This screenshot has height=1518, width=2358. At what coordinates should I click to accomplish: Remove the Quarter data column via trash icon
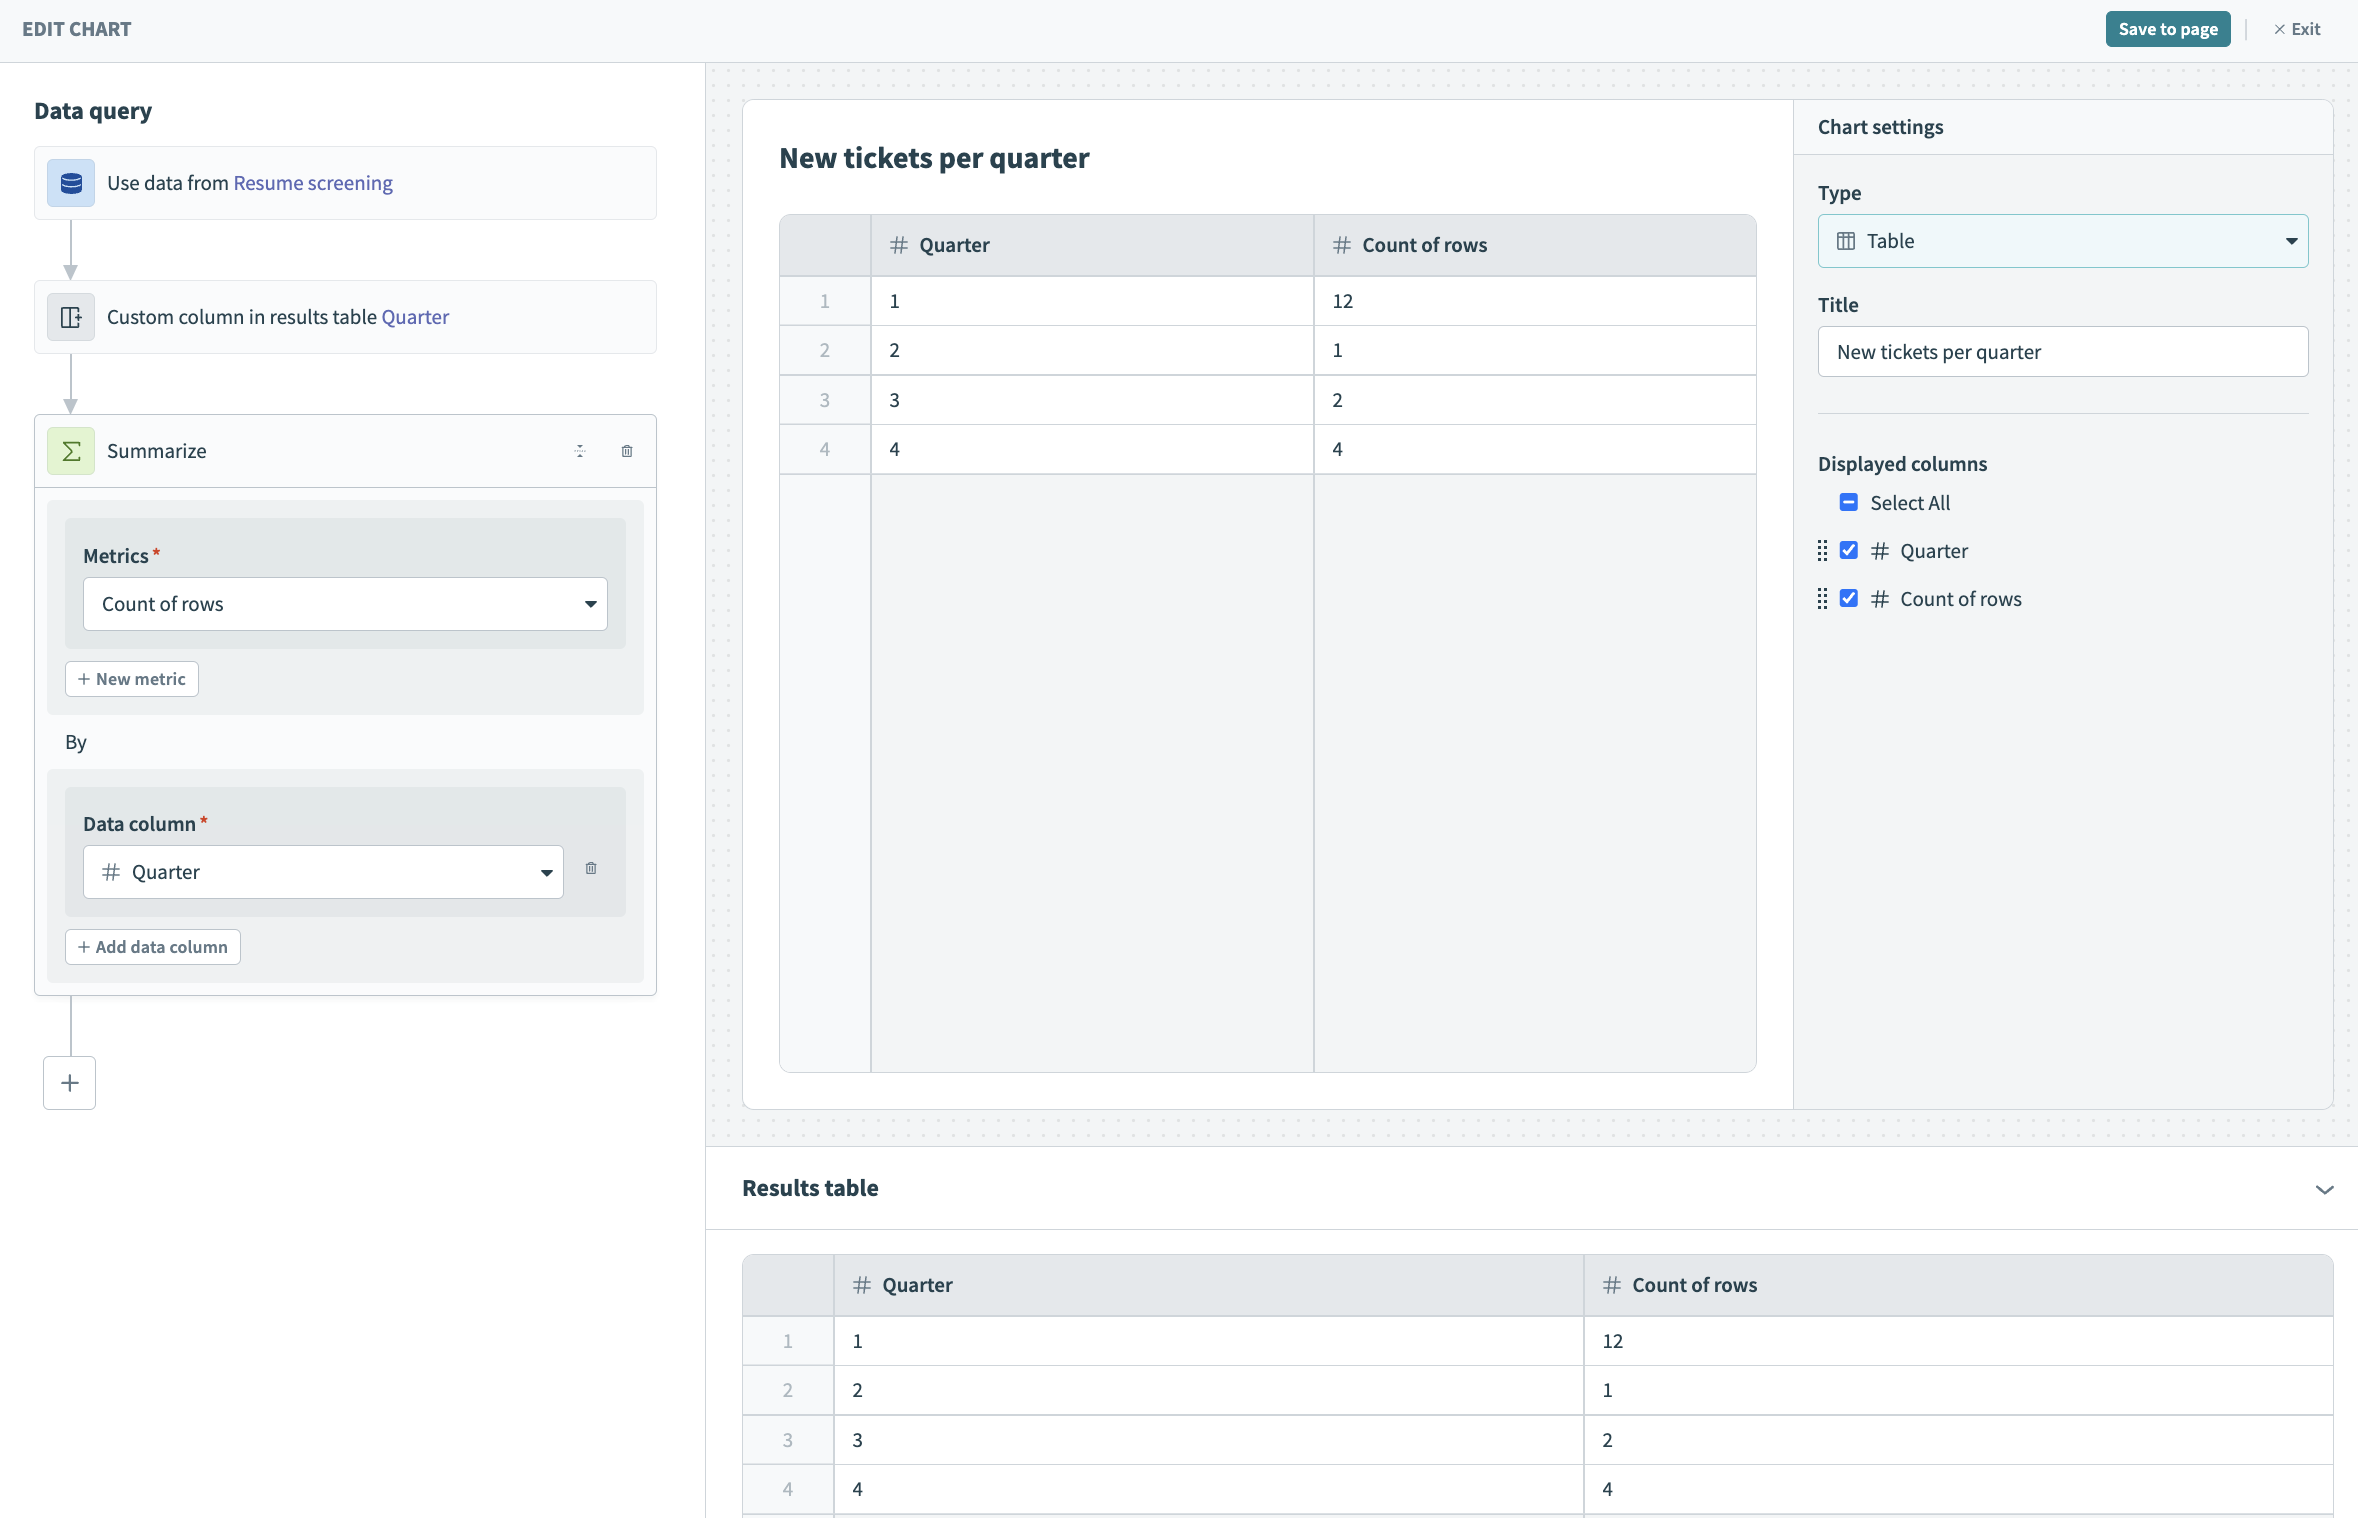(591, 868)
